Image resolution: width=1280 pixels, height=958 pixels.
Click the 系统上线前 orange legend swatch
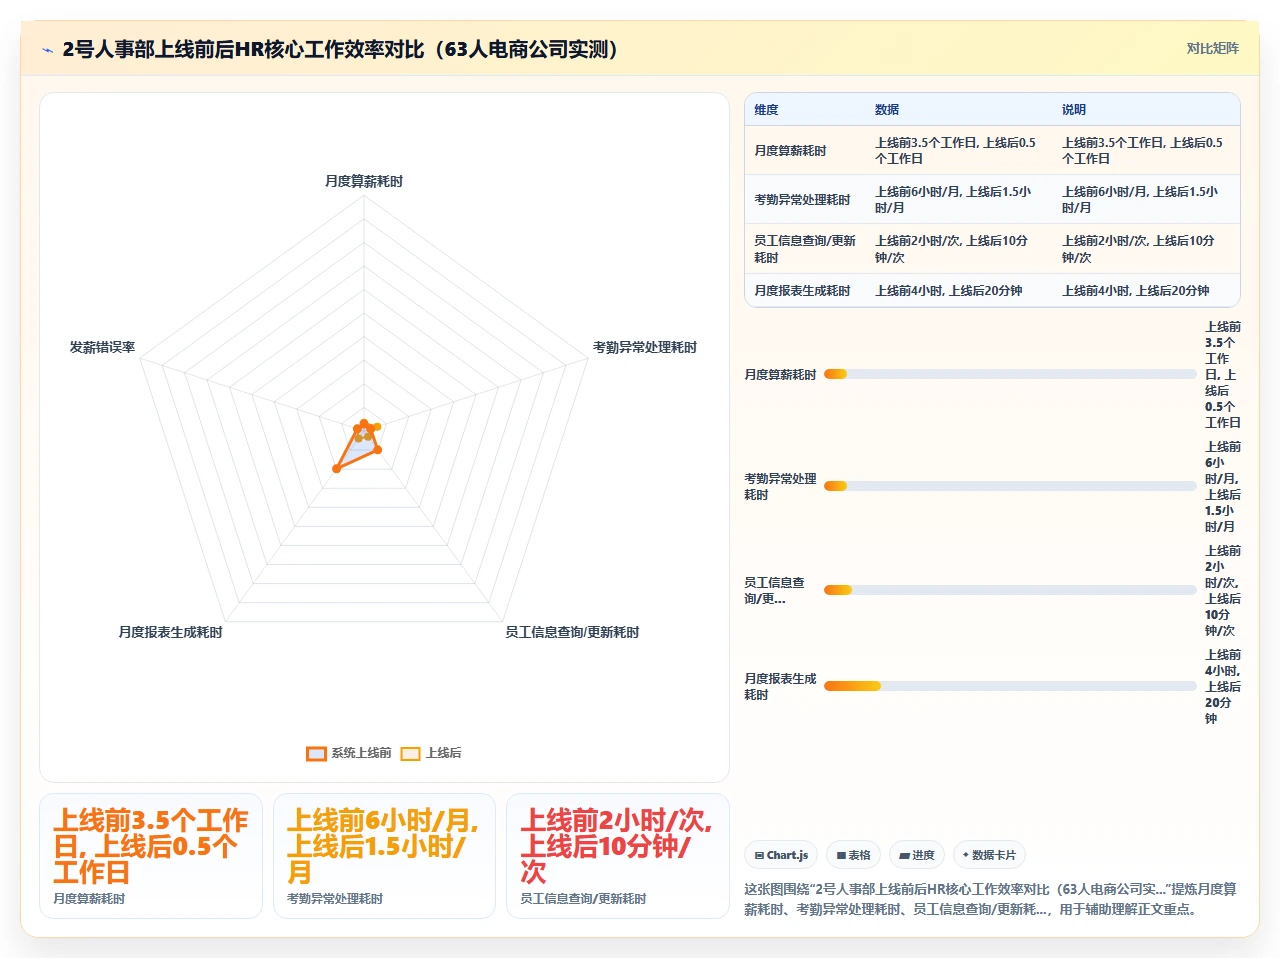click(x=316, y=753)
